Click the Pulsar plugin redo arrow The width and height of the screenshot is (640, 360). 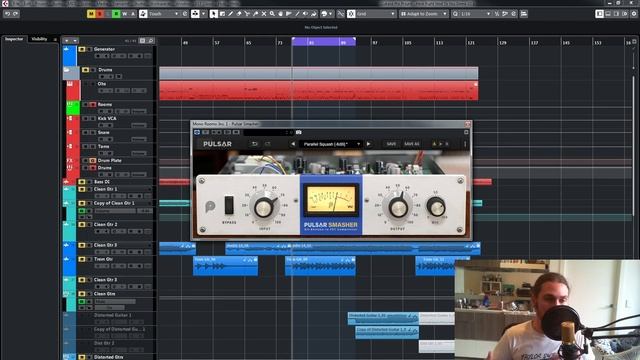[x=268, y=144]
